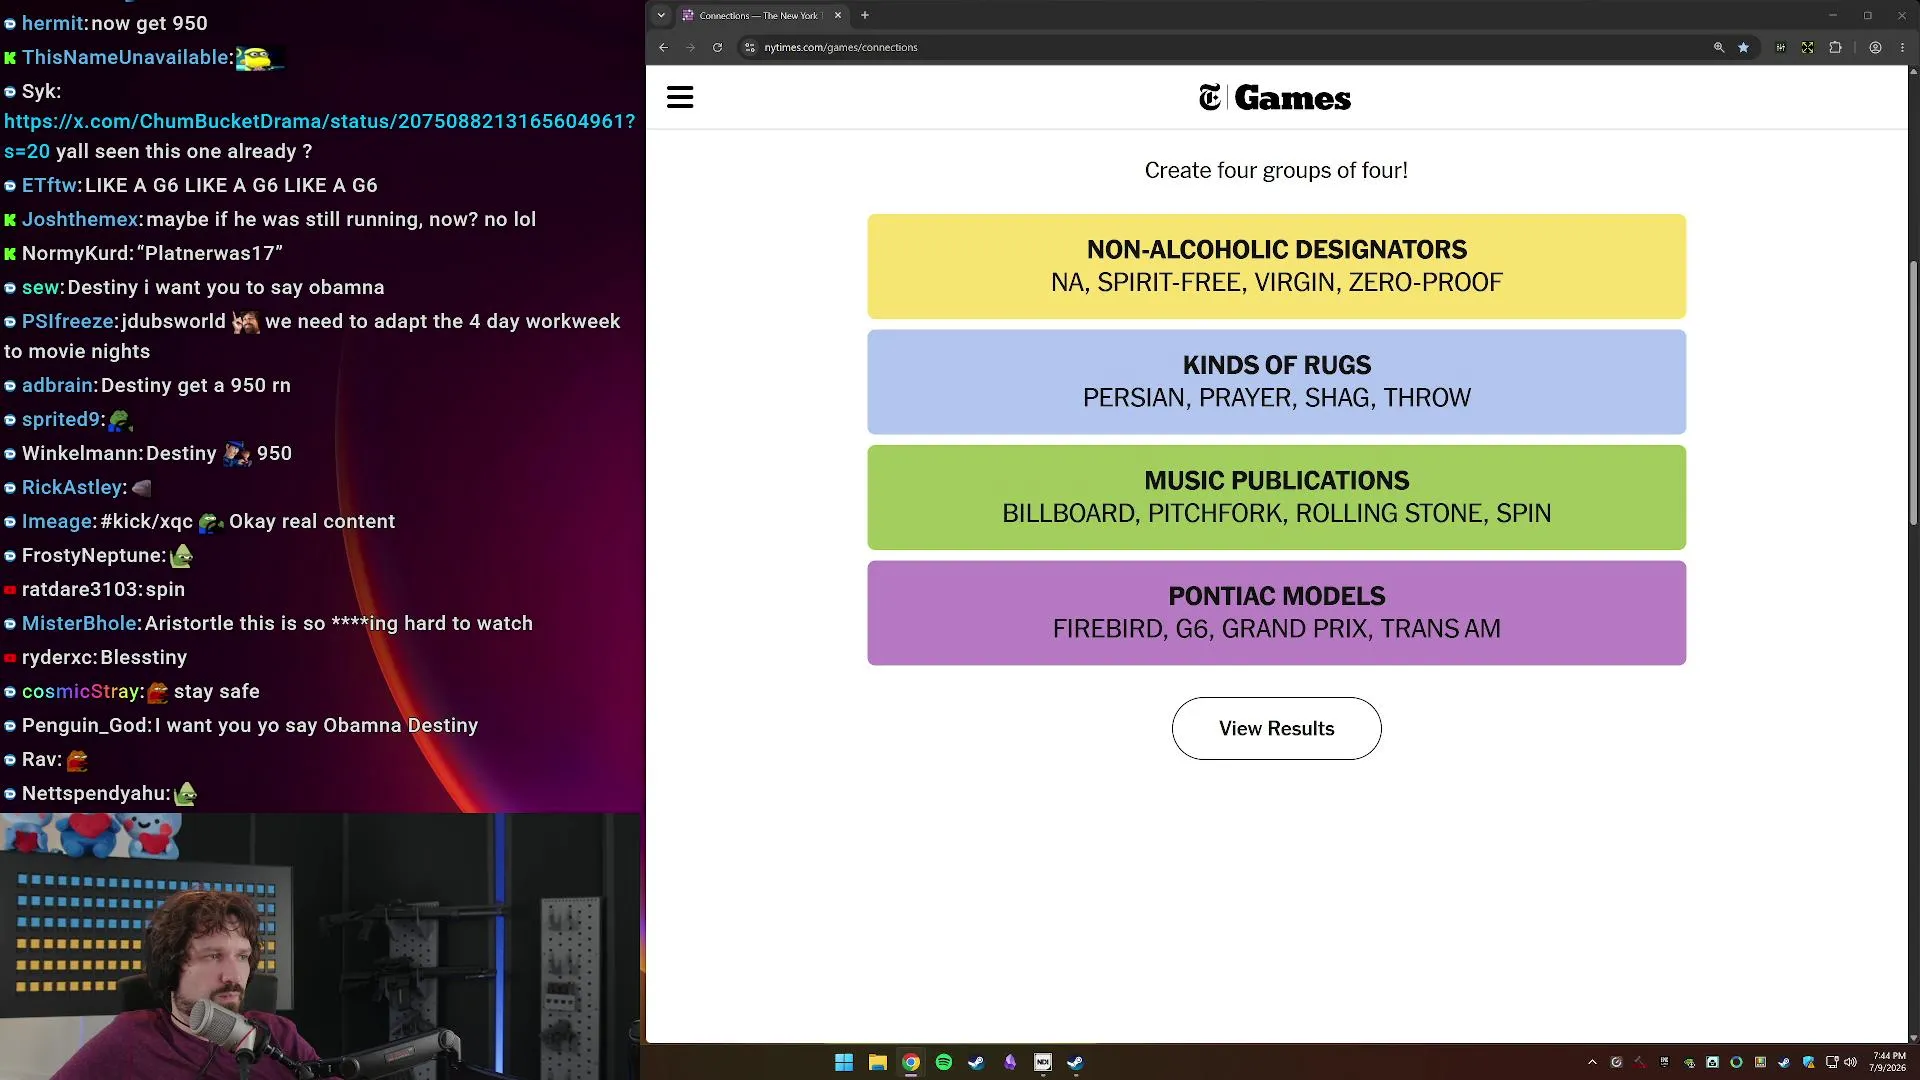Click the yellow Non-Alcoholic Designators group
Screen dimensions: 1920x1080
pyautogui.click(x=1276, y=266)
